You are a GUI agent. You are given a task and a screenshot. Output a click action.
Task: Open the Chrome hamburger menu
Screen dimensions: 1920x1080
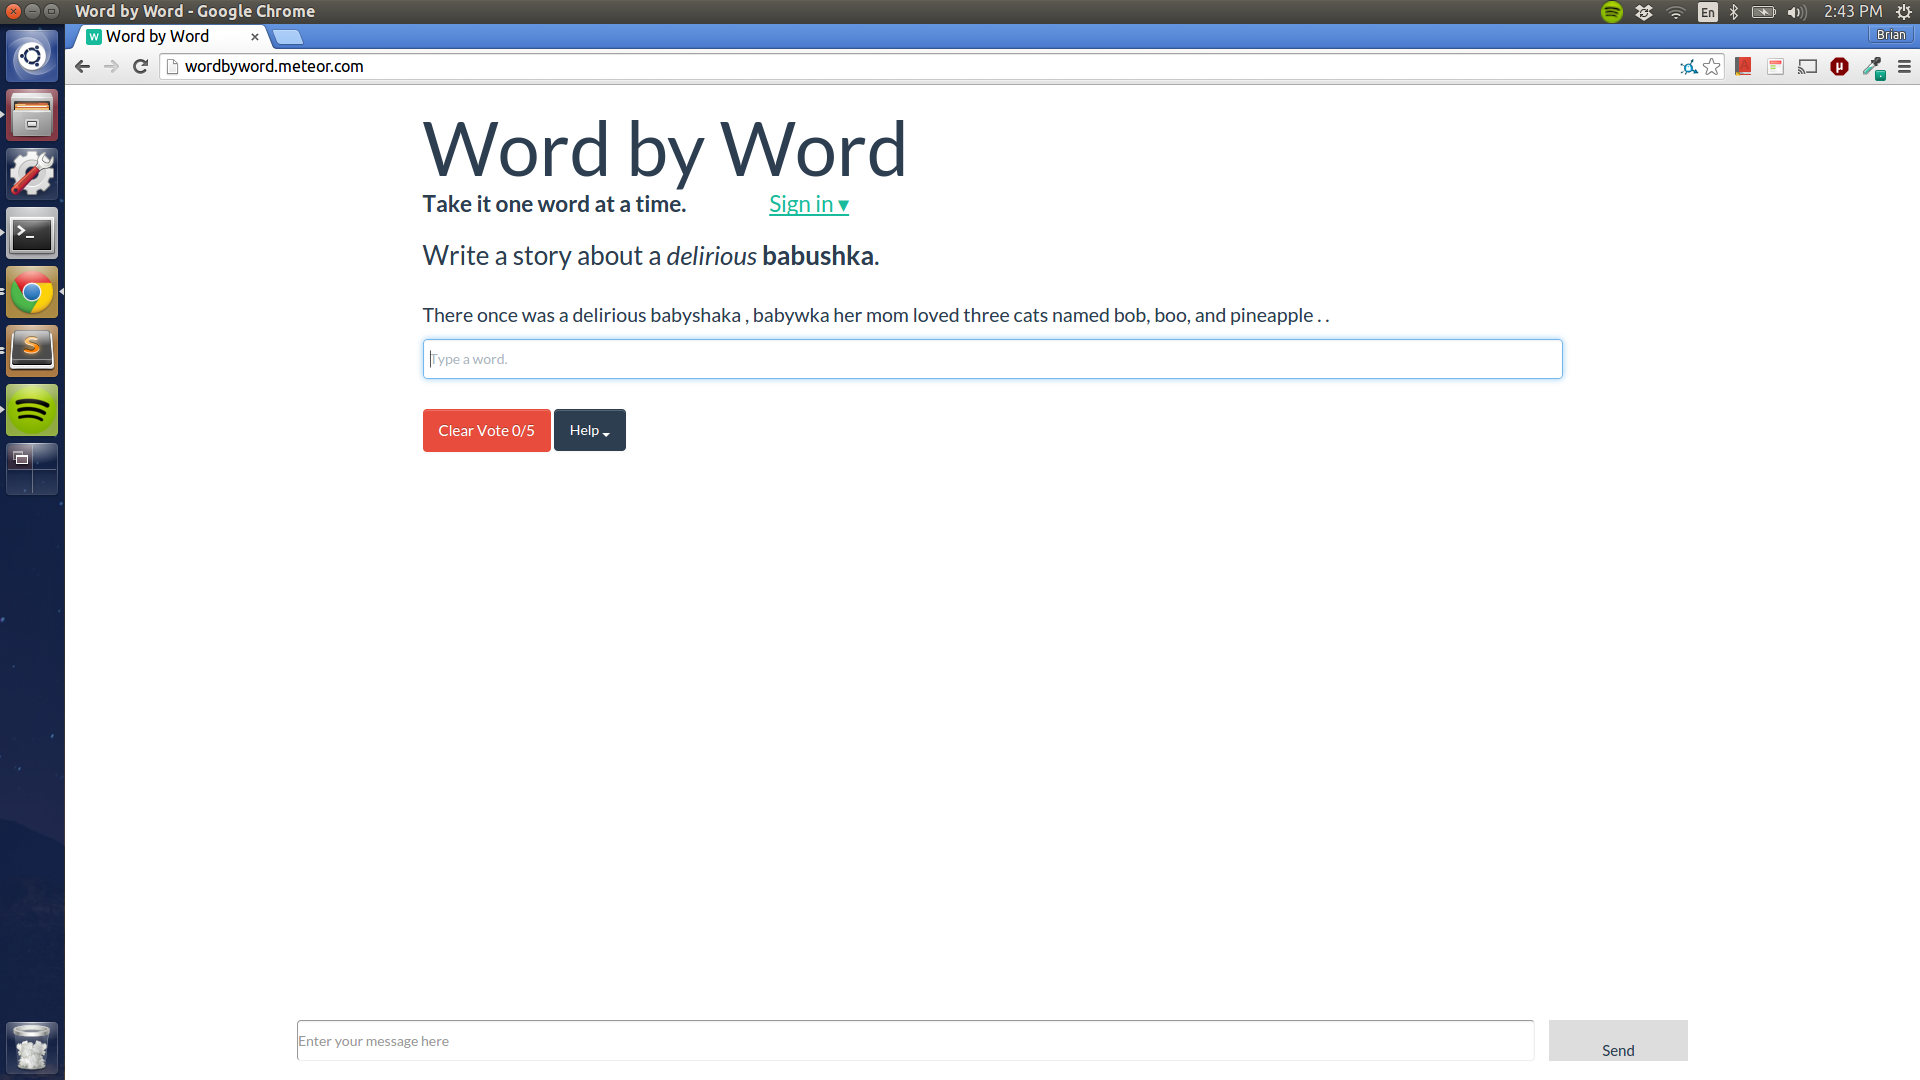tap(1904, 67)
